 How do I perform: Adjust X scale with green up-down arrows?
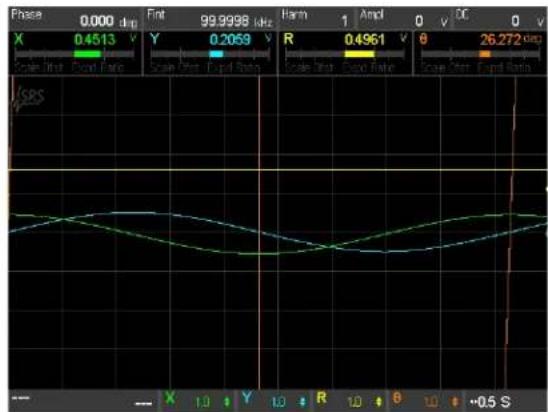pos(227,402)
